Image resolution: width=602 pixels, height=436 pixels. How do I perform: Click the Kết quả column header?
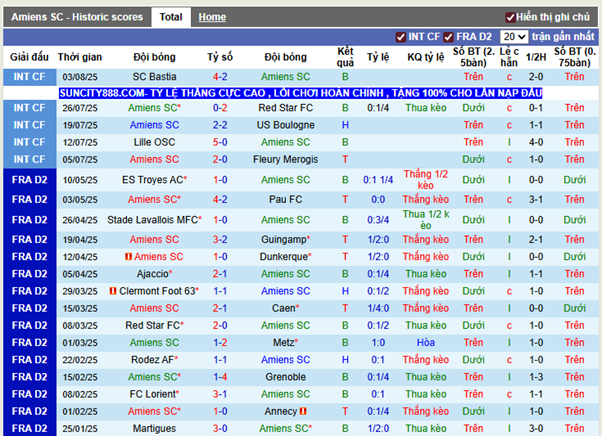pyautogui.click(x=345, y=57)
